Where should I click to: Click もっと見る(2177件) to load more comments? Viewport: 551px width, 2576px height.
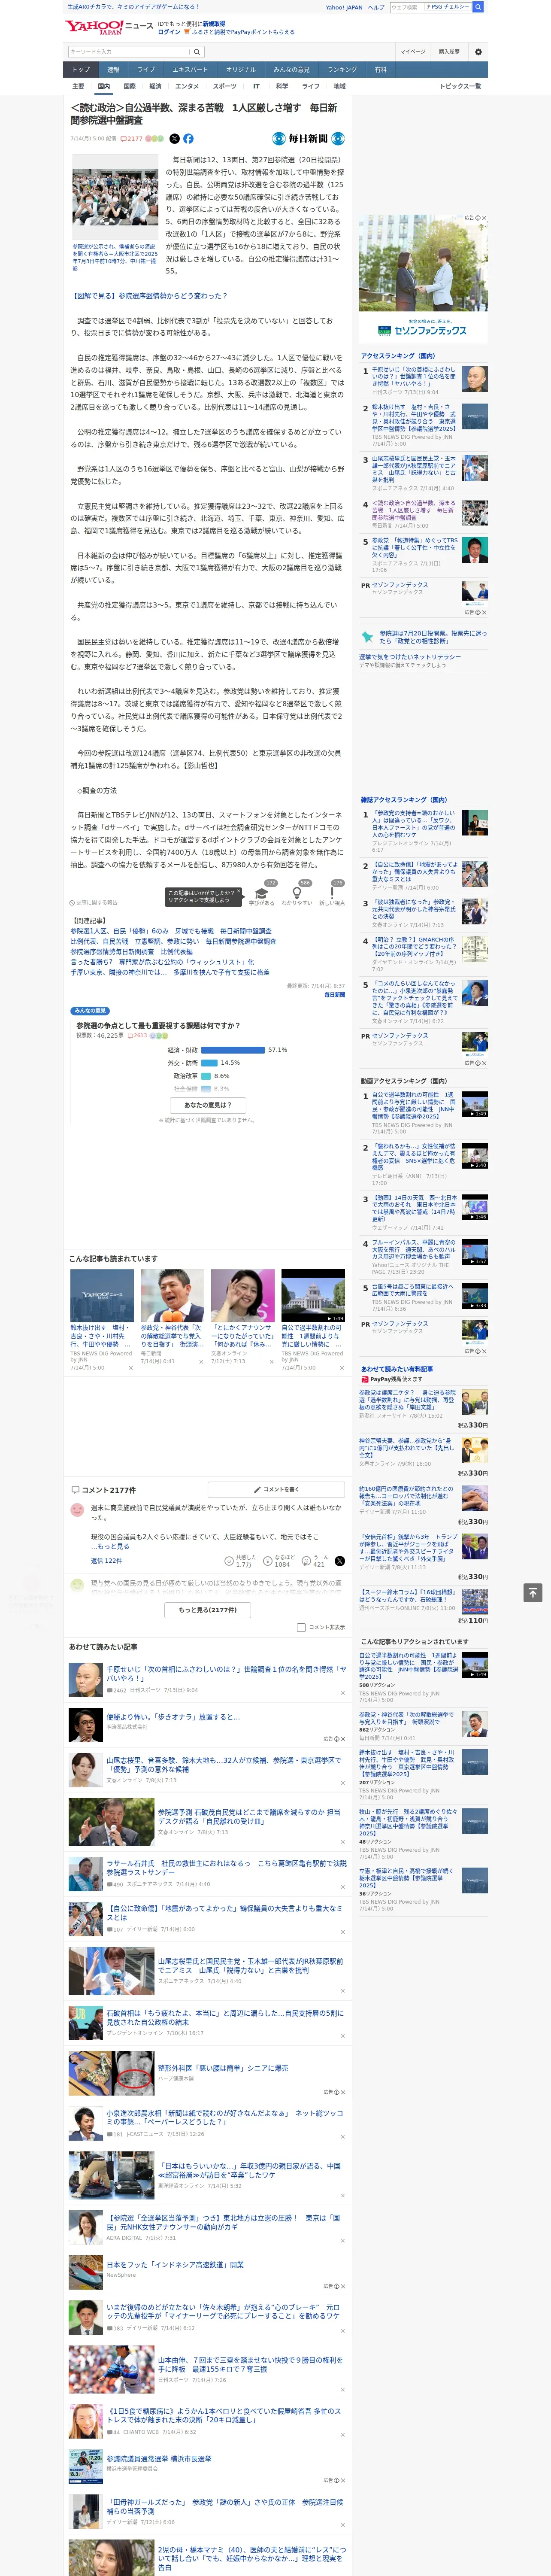click(x=208, y=1610)
